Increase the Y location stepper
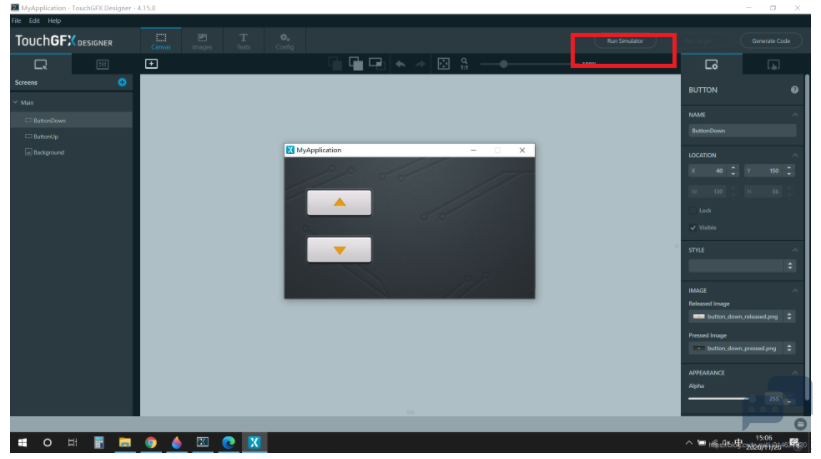Image resolution: width=821 pixels, height=459 pixels. point(789,168)
